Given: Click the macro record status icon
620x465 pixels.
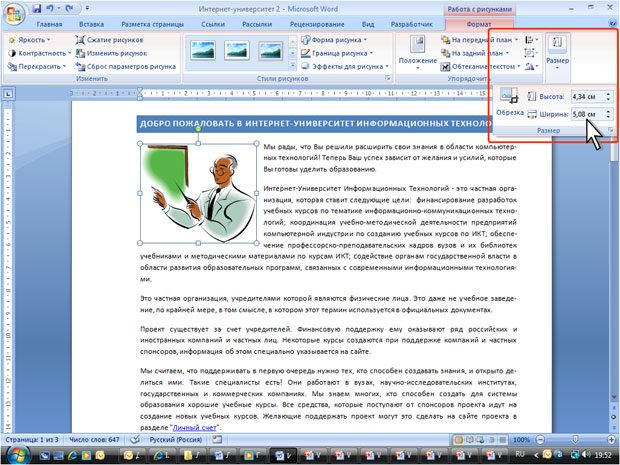Looking at the screenshot, I should coord(217,439).
